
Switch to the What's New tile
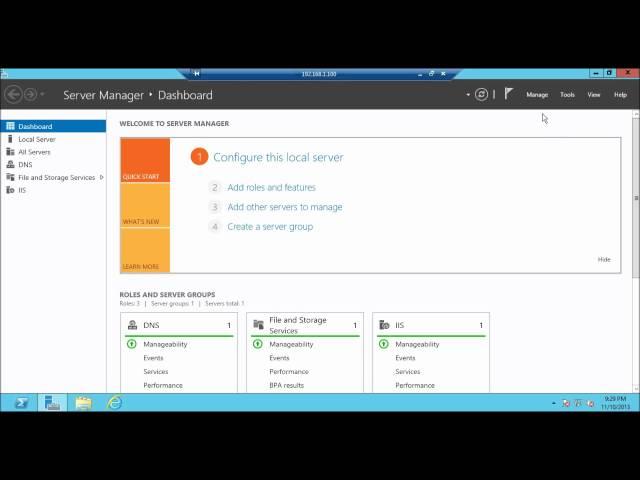145,205
